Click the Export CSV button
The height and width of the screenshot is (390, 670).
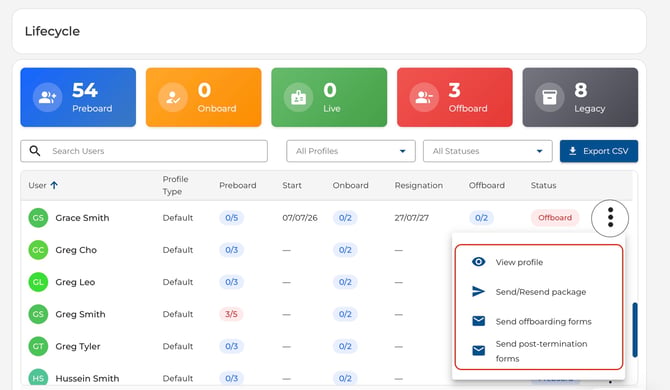click(x=599, y=151)
